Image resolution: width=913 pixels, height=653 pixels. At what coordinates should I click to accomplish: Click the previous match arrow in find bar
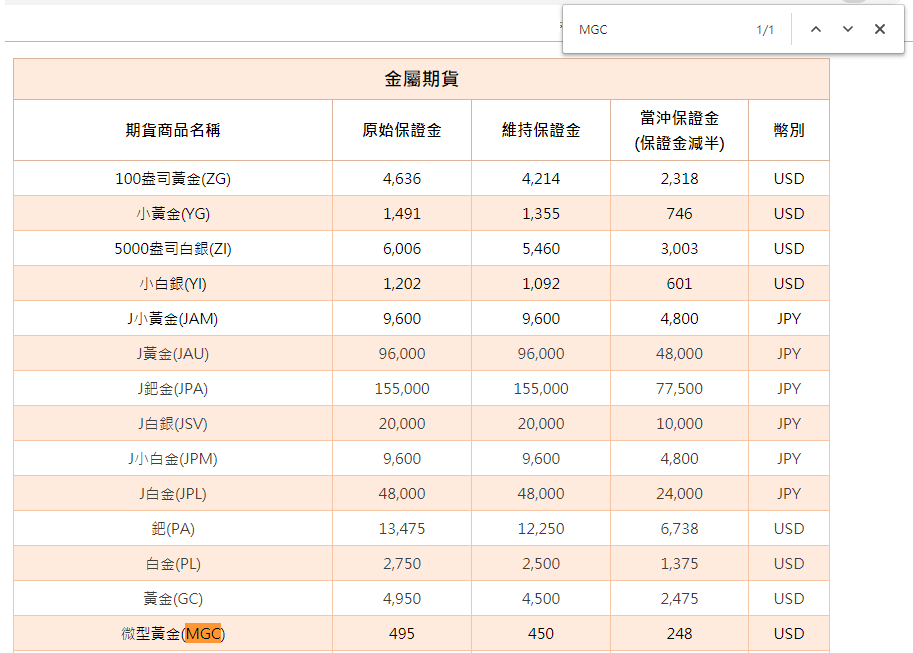(x=816, y=29)
